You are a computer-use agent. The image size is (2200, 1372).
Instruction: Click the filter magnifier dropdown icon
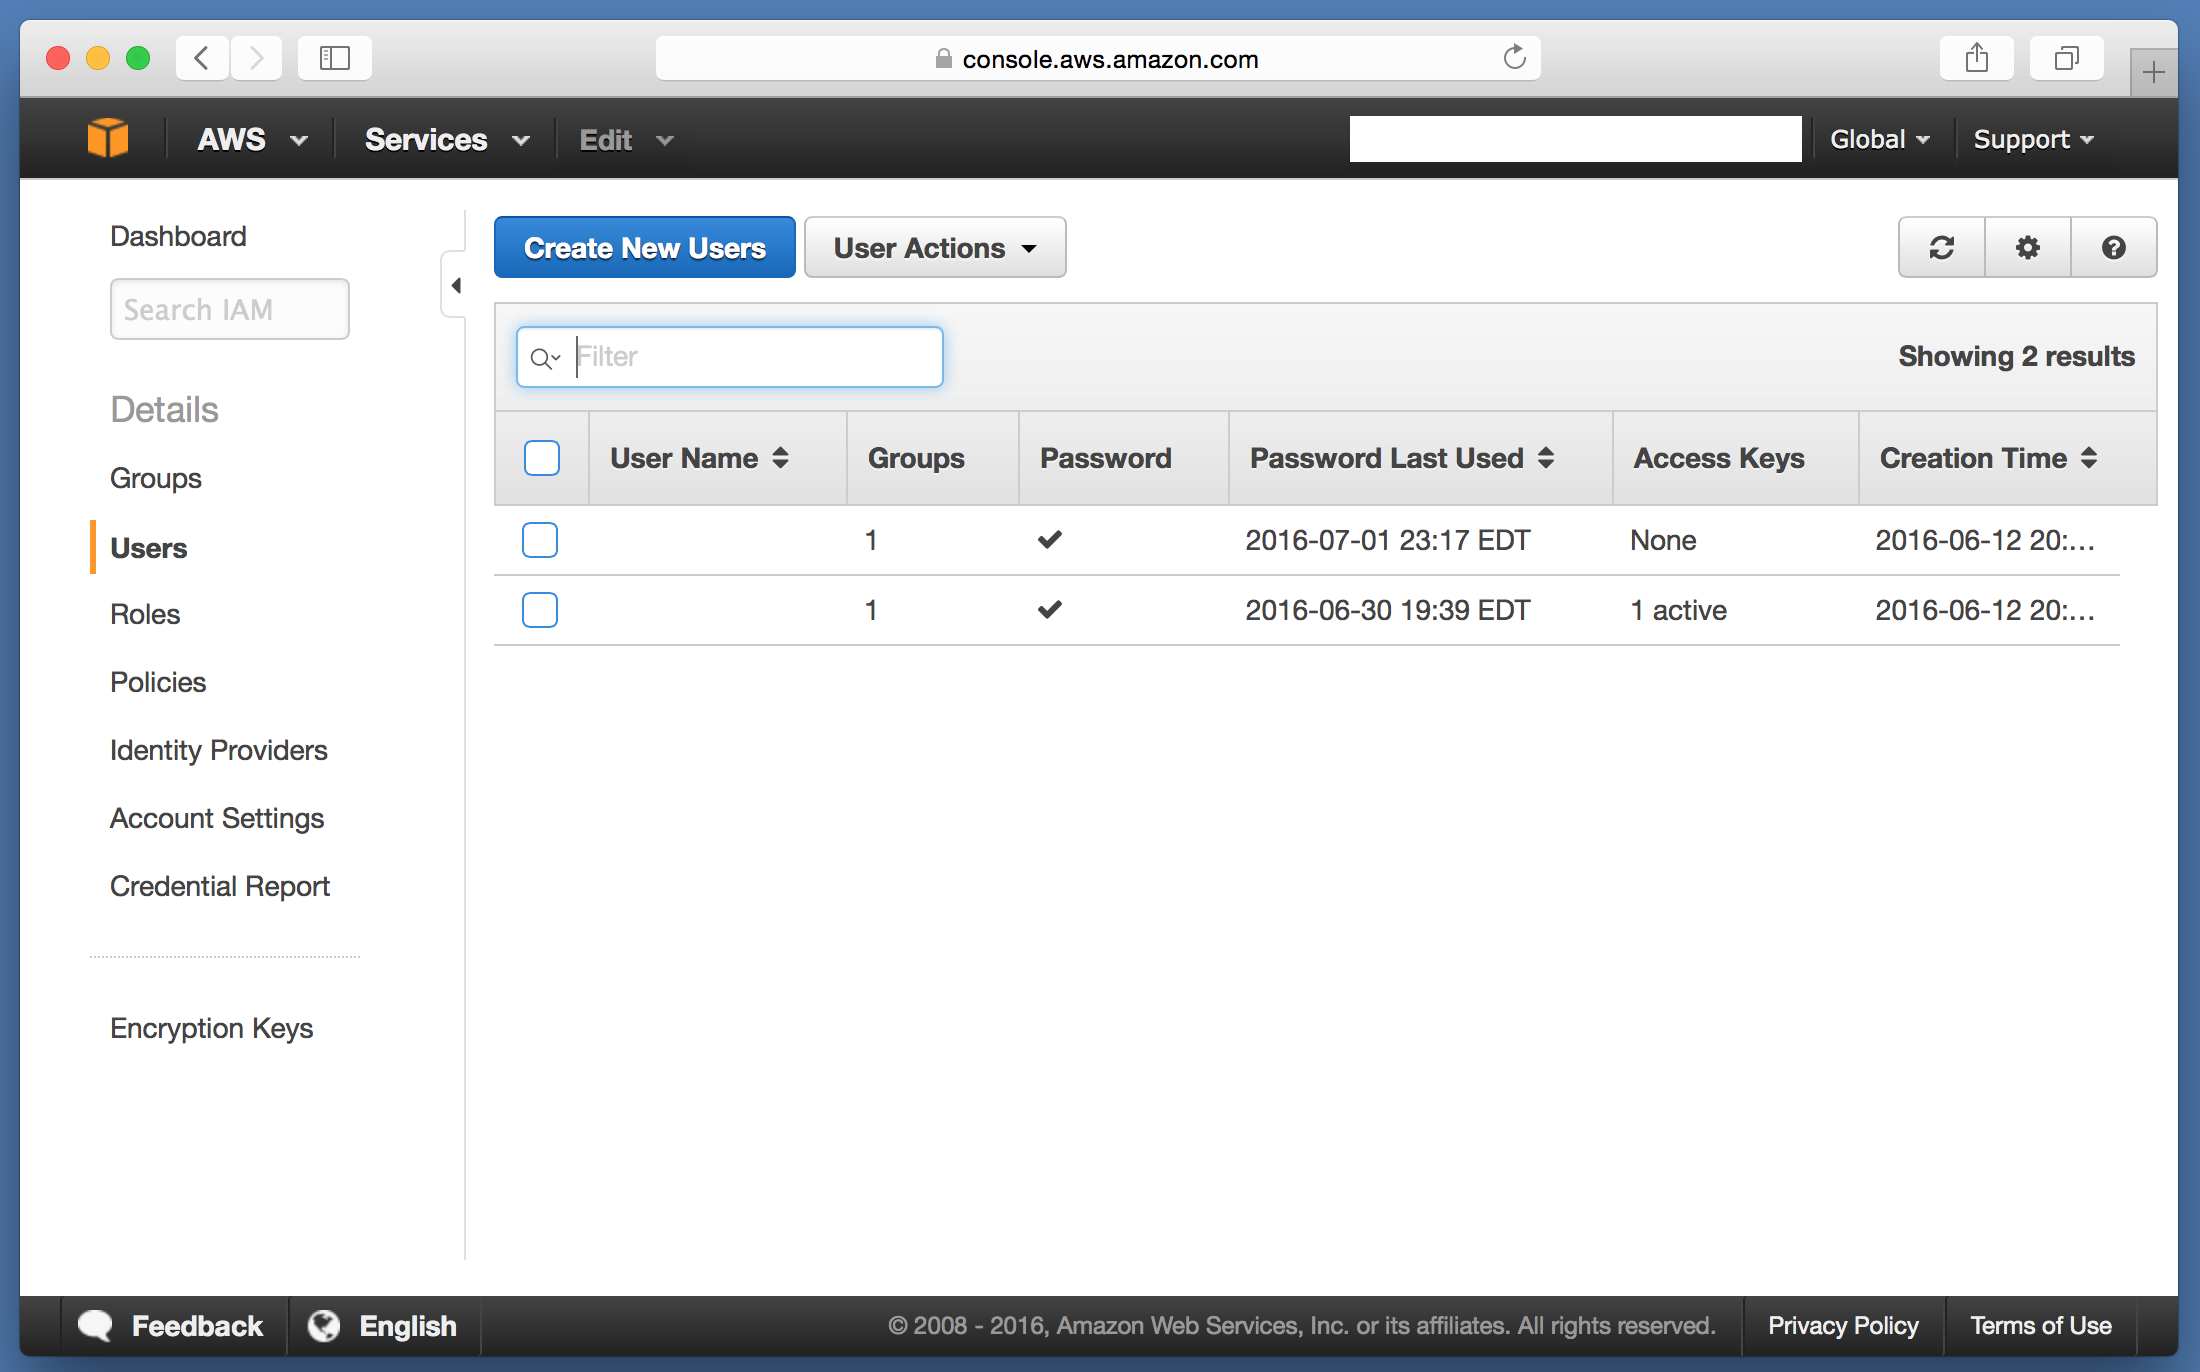point(546,358)
